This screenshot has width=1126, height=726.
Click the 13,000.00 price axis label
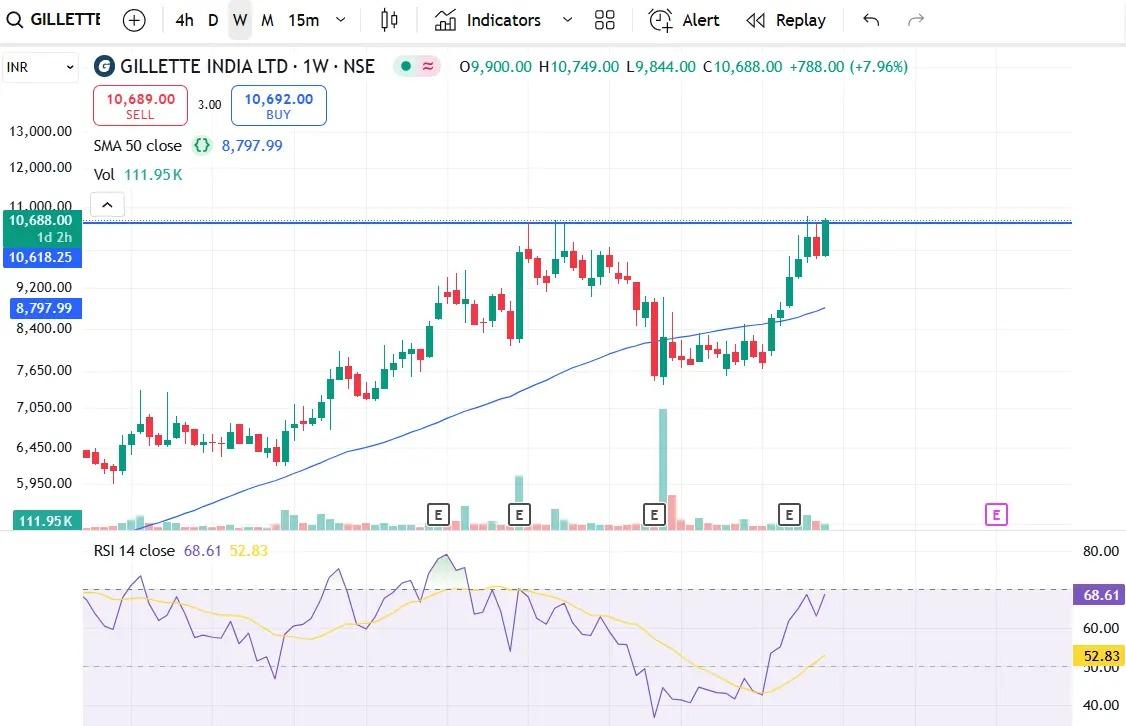40,131
